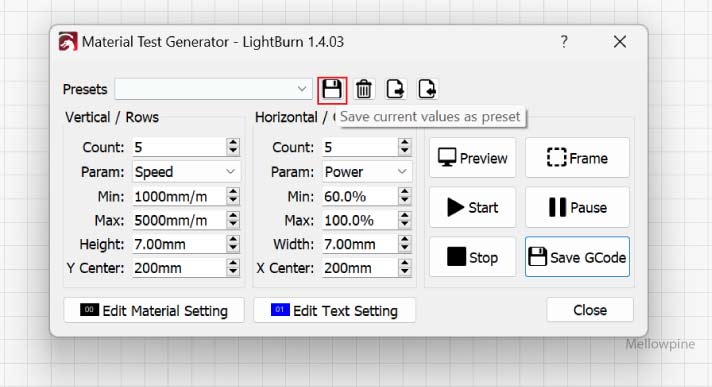Click the black 00 layer swatch
This screenshot has height=387, width=712.
[89, 310]
